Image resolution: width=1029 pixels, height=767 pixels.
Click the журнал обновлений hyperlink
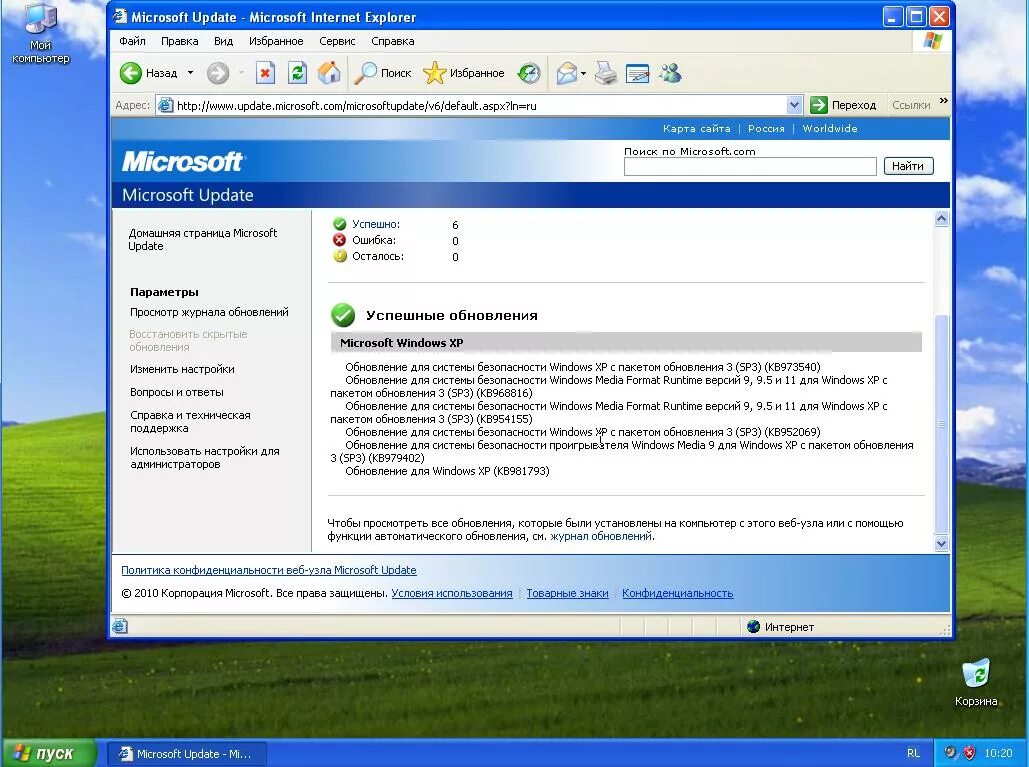coord(600,536)
